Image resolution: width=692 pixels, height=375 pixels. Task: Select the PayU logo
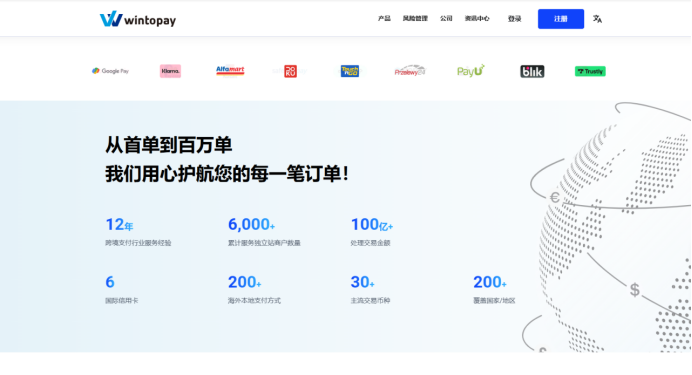click(x=471, y=71)
